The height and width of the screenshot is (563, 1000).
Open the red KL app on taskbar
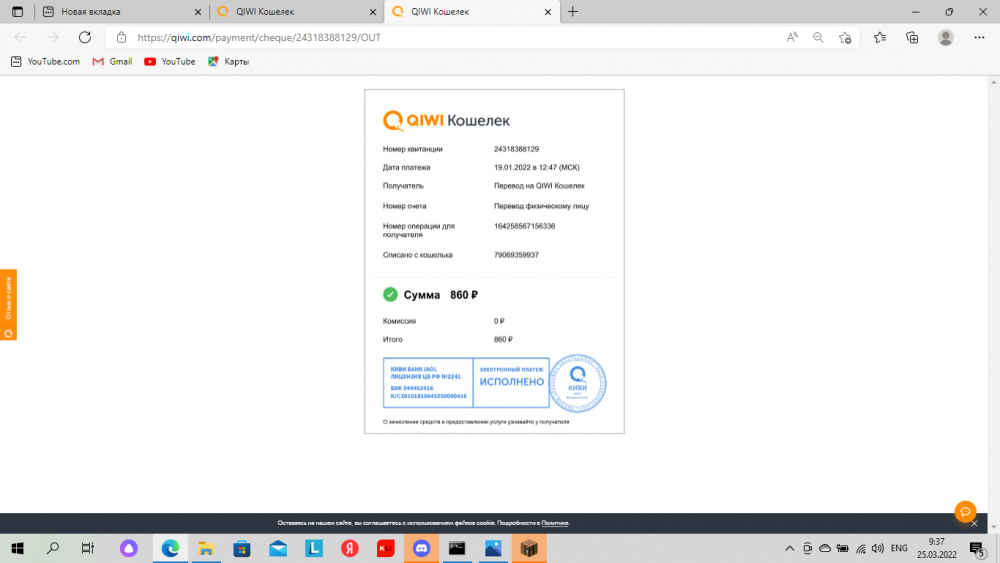coord(386,548)
